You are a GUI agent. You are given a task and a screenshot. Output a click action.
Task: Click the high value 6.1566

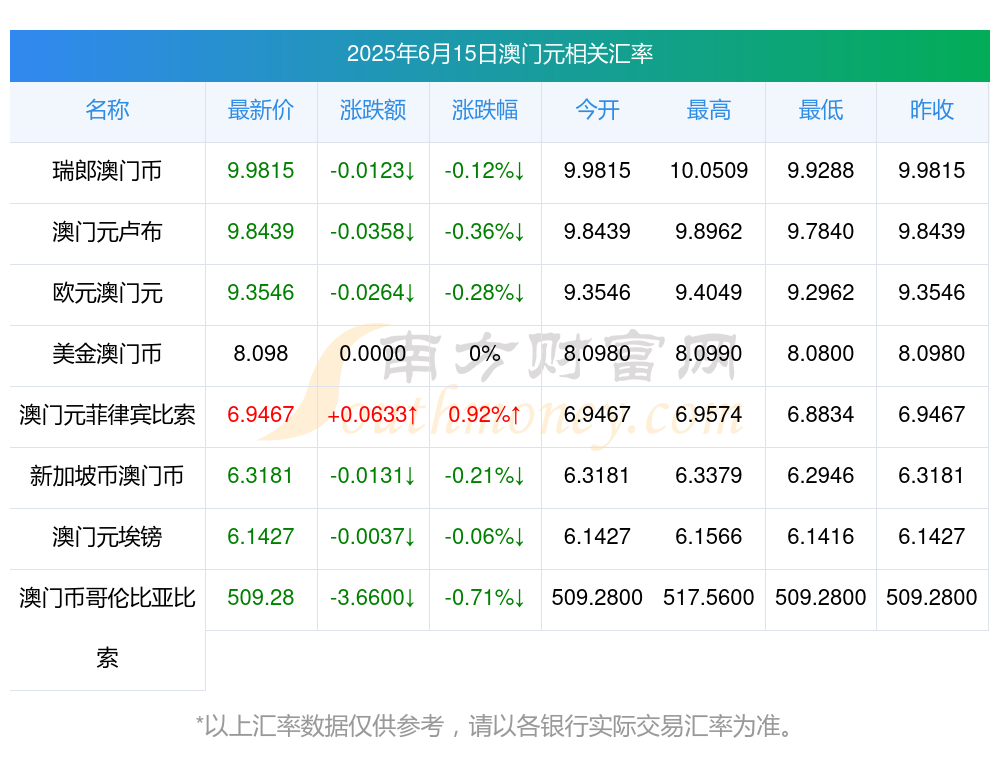[x=709, y=536]
